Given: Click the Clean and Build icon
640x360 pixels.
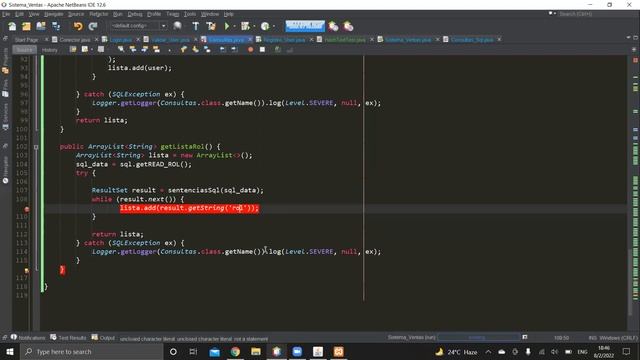Looking at the screenshot, I should click(211, 26).
